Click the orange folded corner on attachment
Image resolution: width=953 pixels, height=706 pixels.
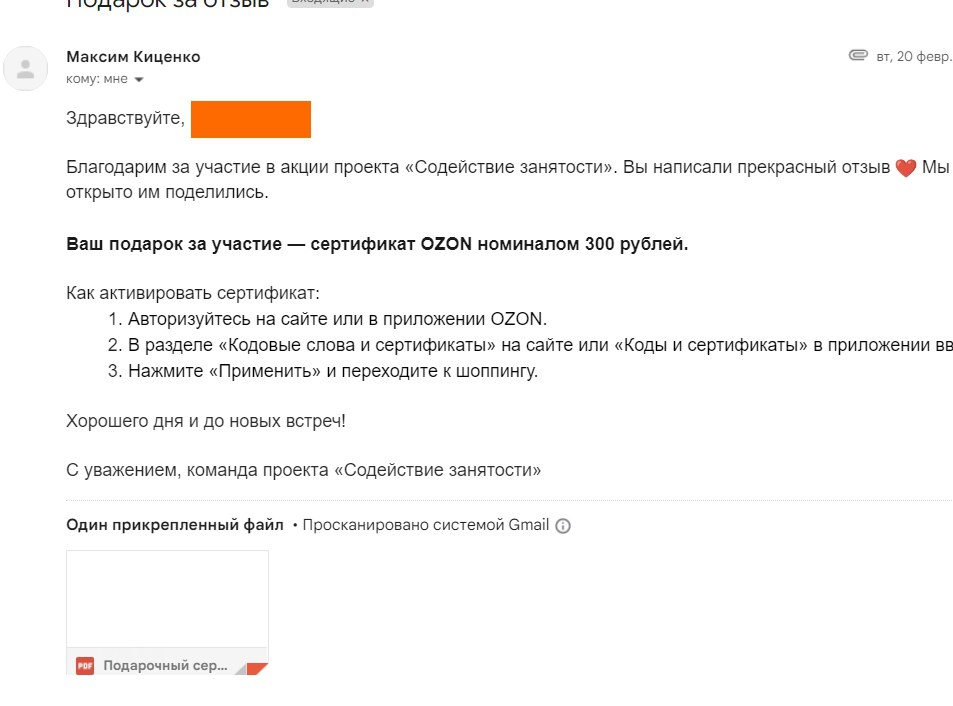[258, 668]
